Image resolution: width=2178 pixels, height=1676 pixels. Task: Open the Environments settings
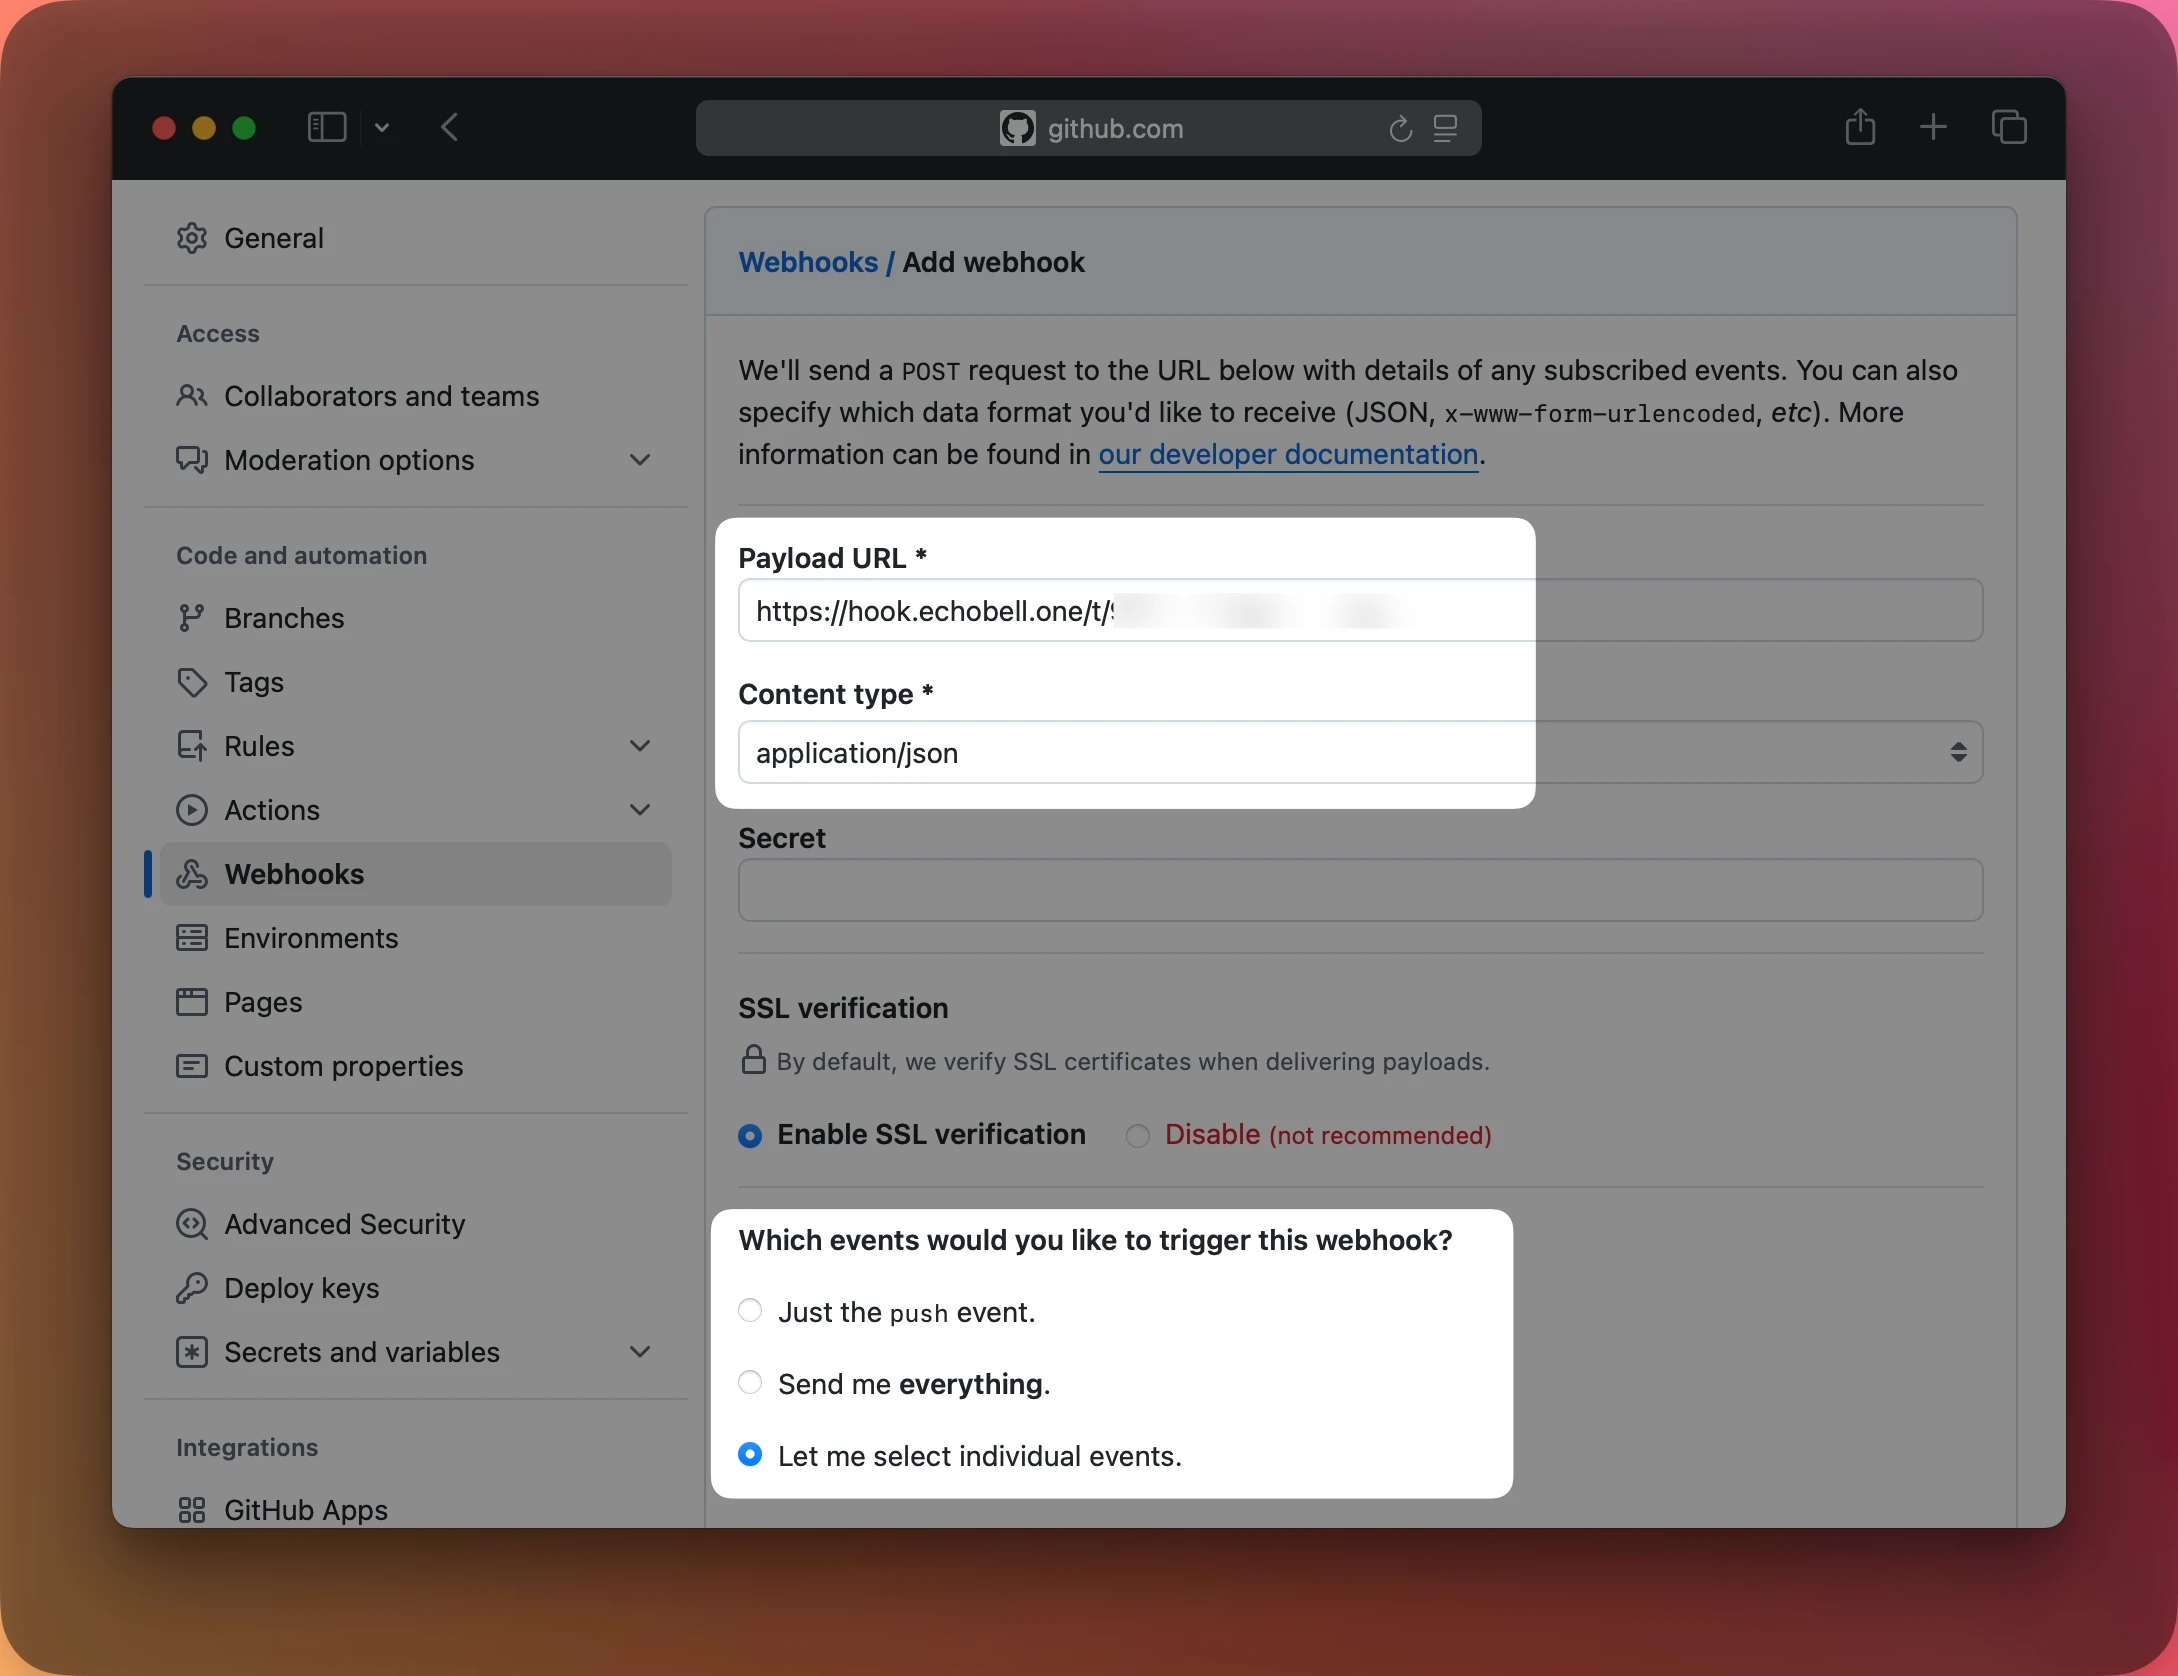(x=311, y=938)
